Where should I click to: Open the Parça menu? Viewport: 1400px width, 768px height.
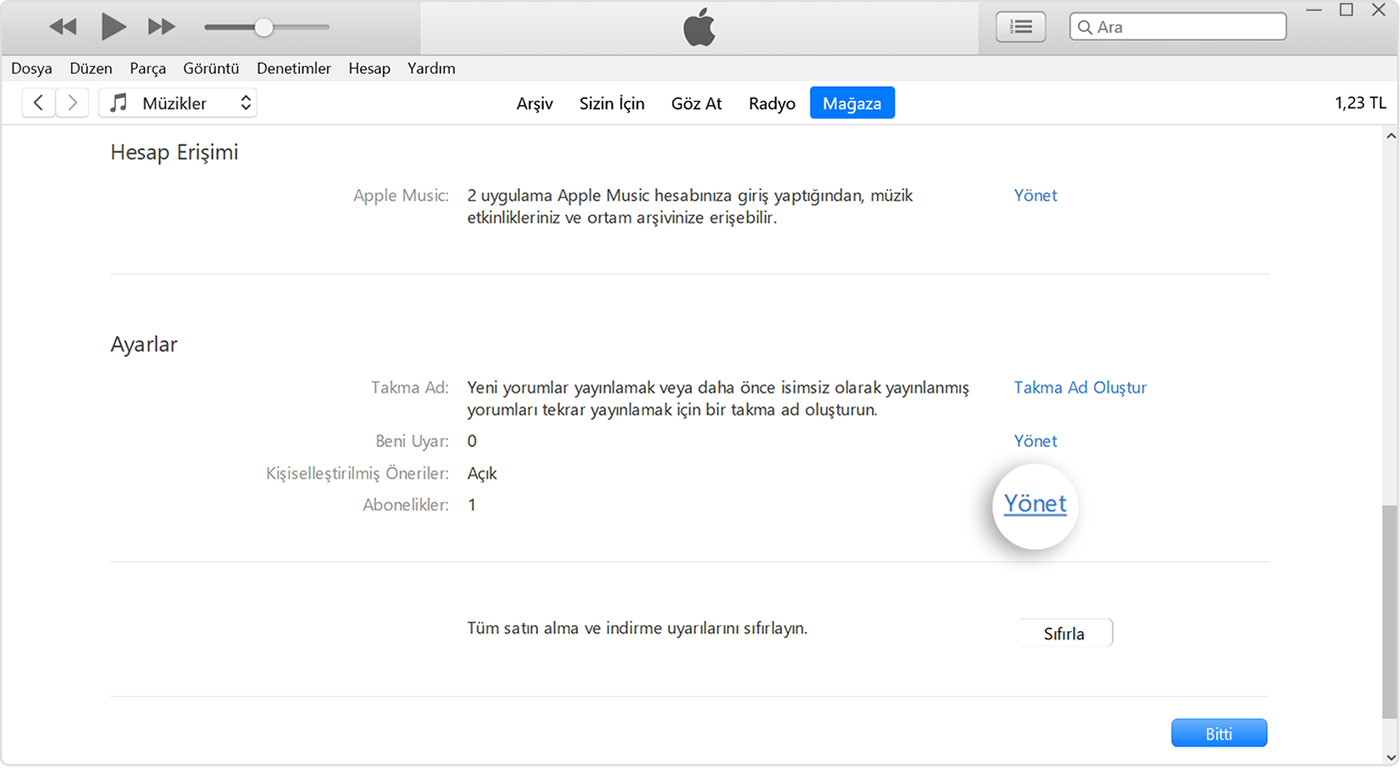pyautogui.click(x=148, y=68)
